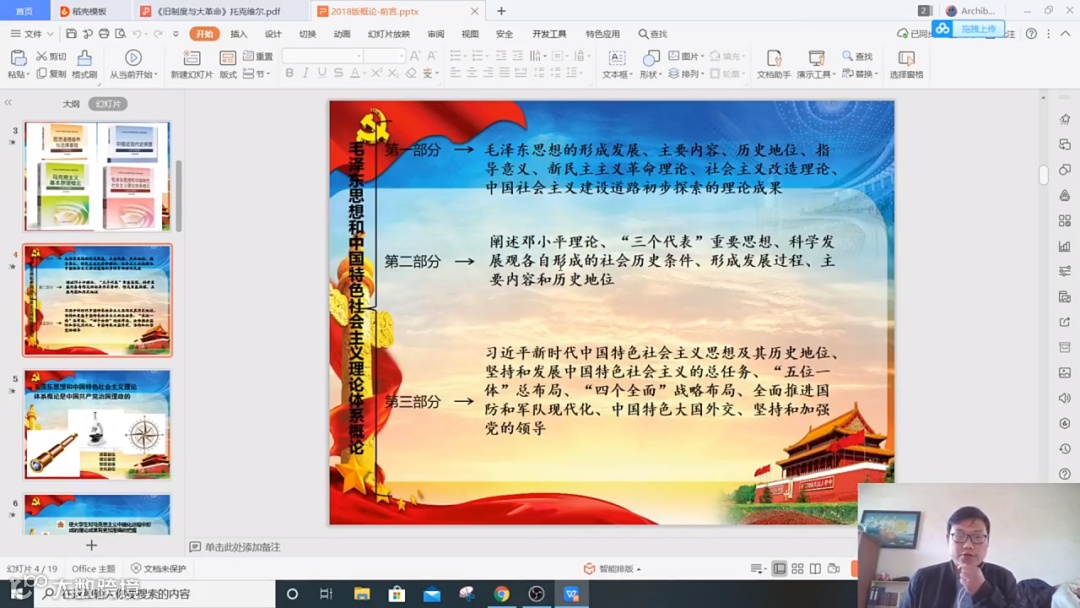Screen dimensions: 1080x608
Task: Open the 查找 find tool in toolbar
Action: (858, 57)
